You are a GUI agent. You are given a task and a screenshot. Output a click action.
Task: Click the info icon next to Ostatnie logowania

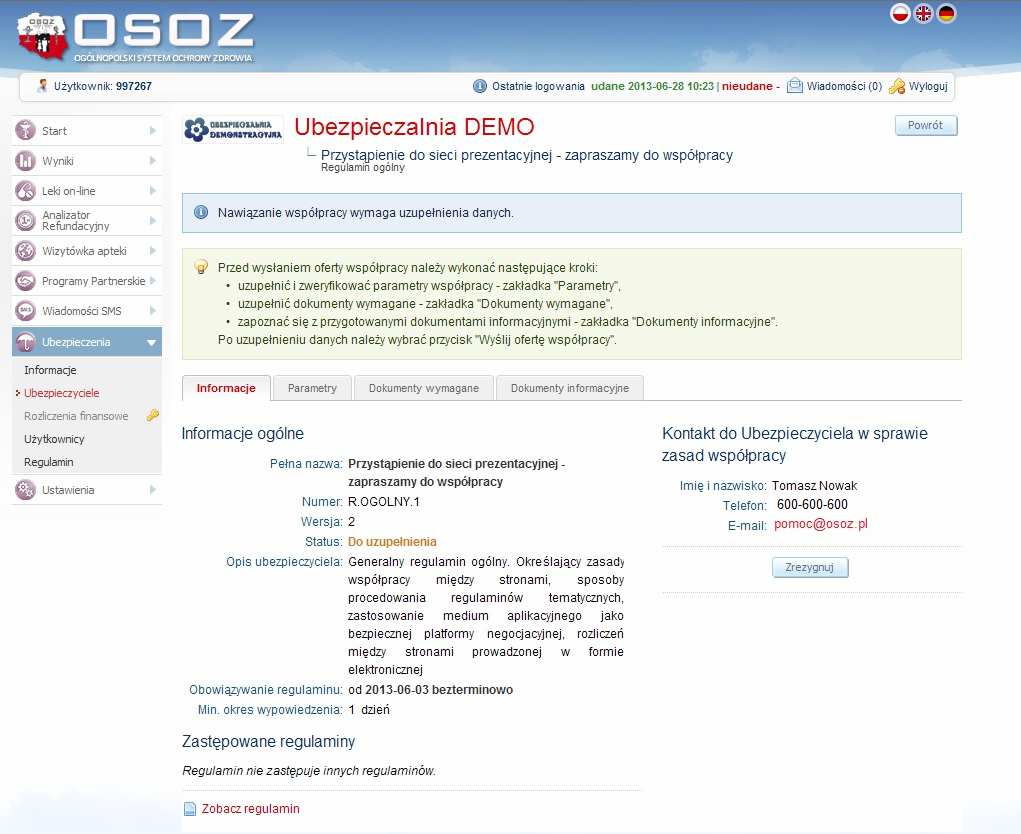480,86
